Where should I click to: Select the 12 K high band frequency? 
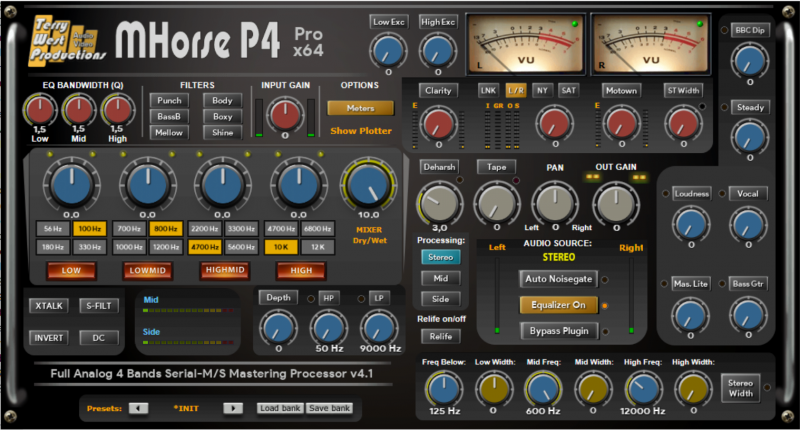click(x=317, y=247)
